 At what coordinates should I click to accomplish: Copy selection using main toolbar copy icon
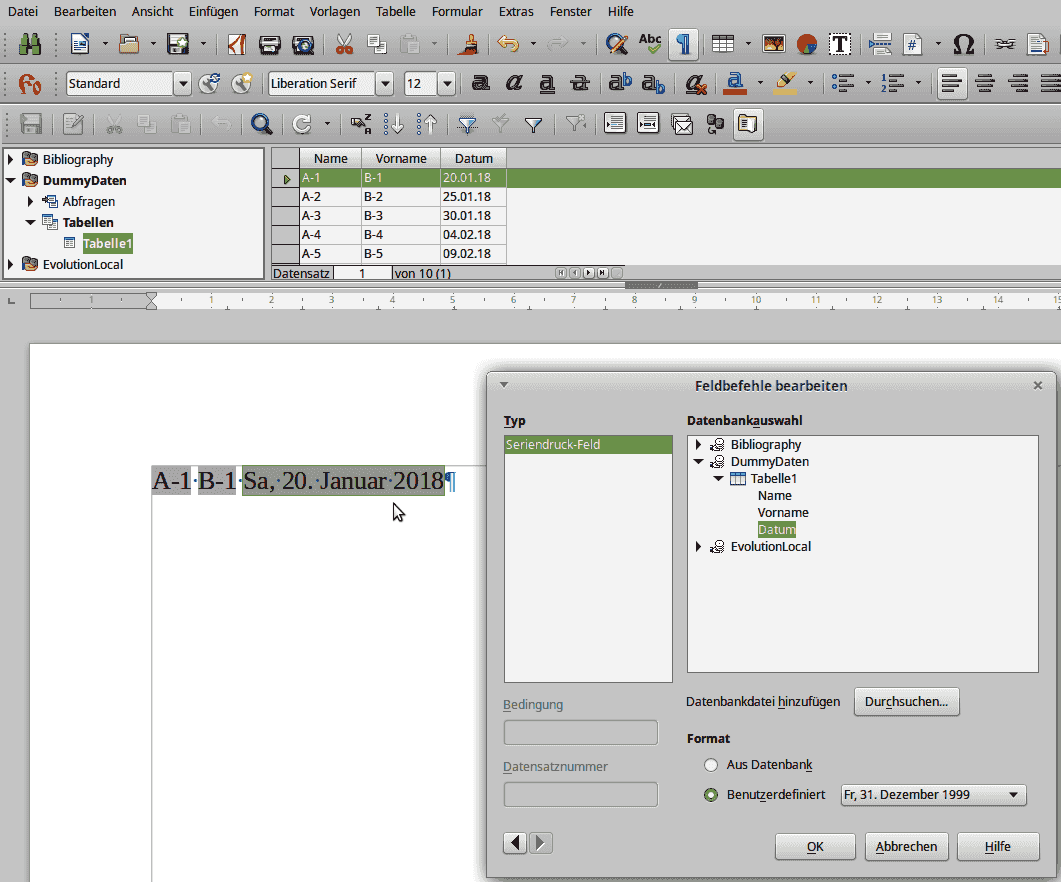tap(377, 45)
